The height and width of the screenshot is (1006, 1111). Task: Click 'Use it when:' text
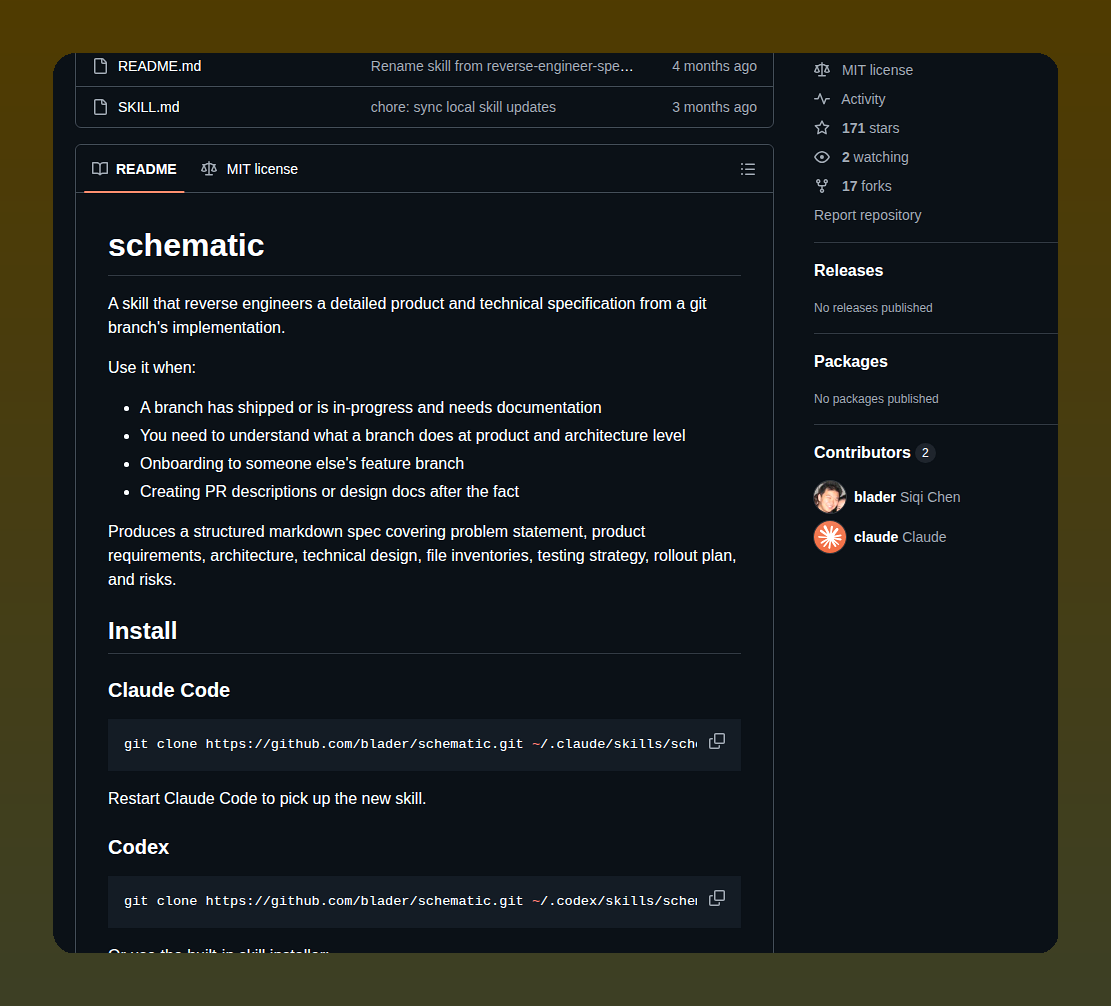(x=152, y=368)
